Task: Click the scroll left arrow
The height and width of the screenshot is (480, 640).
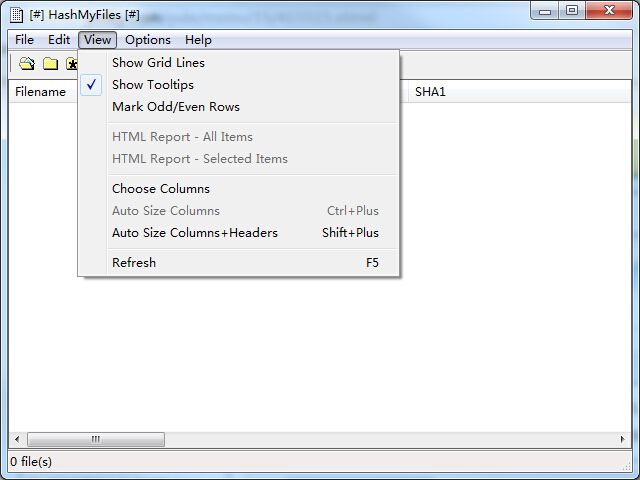Action: [x=17, y=440]
